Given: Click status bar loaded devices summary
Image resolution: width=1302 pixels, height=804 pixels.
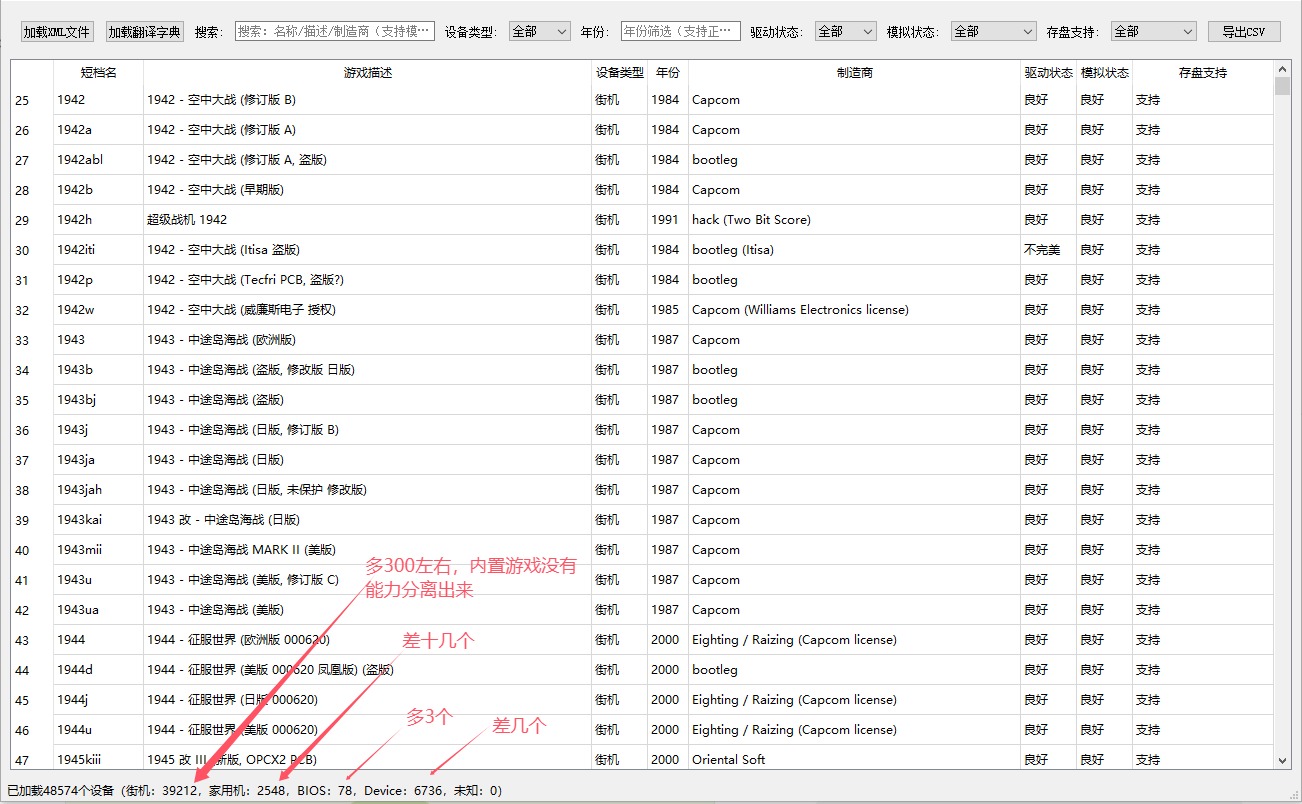Looking at the screenshot, I should pos(255,790).
